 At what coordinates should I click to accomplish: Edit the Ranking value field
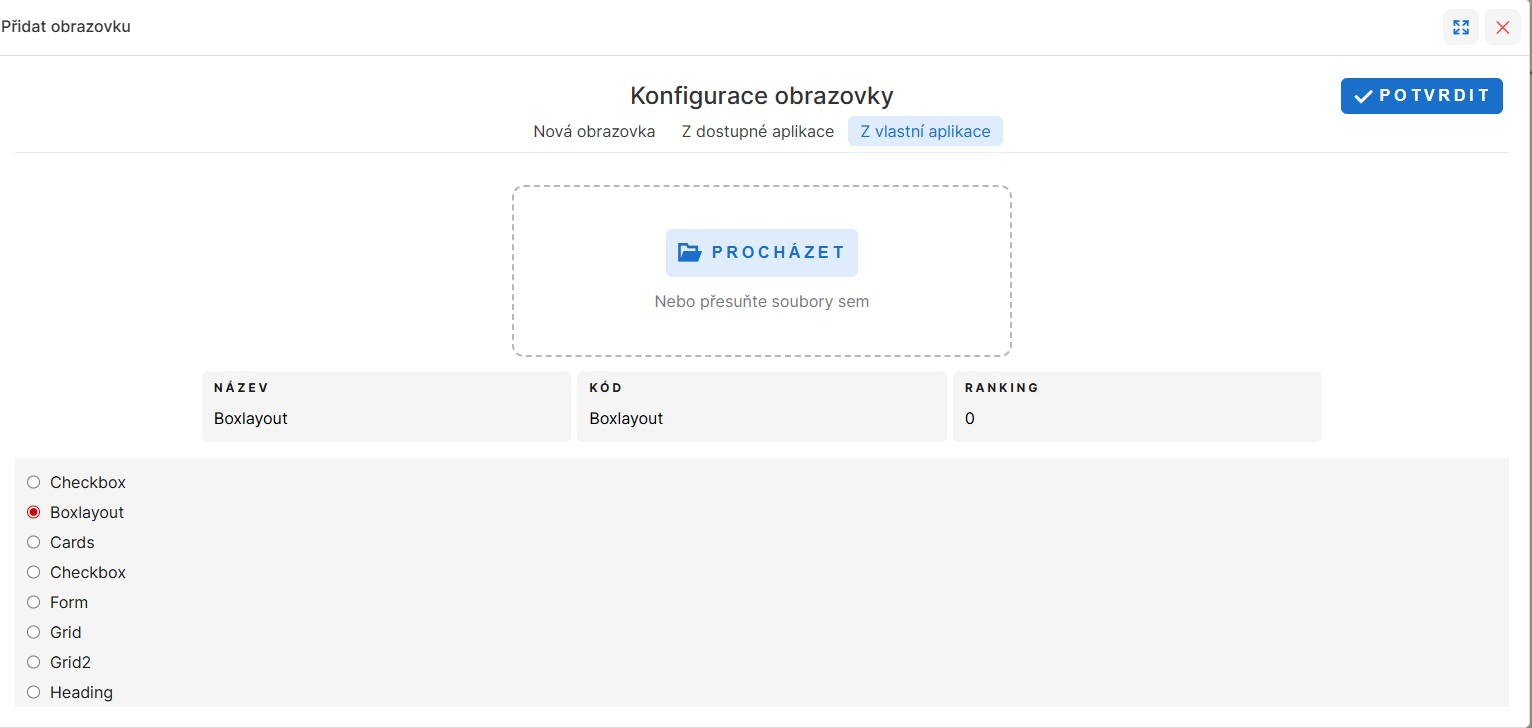tap(1136, 418)
